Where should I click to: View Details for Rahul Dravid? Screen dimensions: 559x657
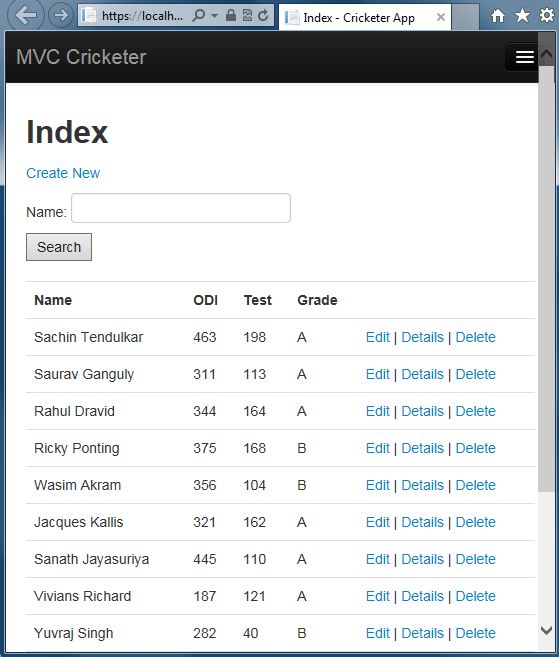(422, 411)
